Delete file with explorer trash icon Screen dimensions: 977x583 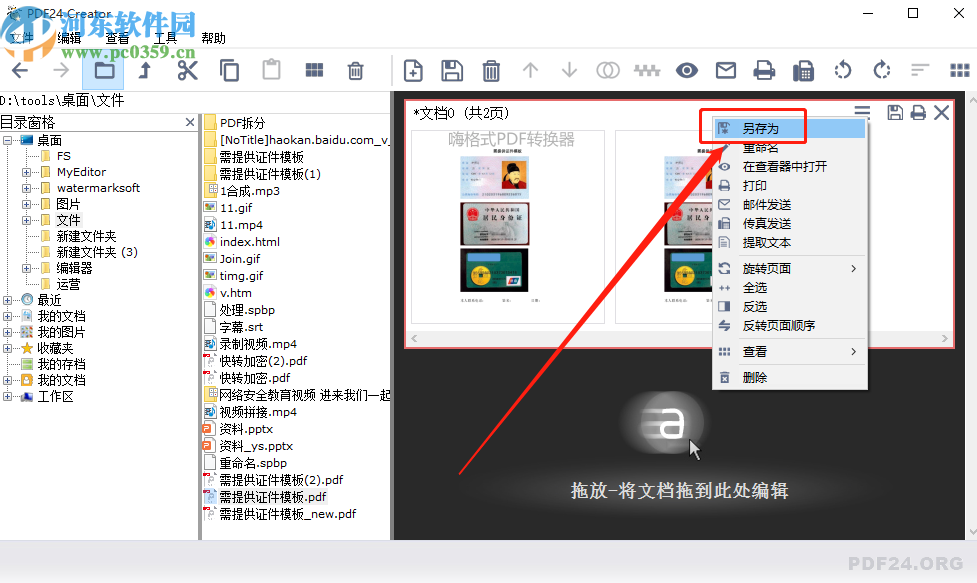[355, 70]
